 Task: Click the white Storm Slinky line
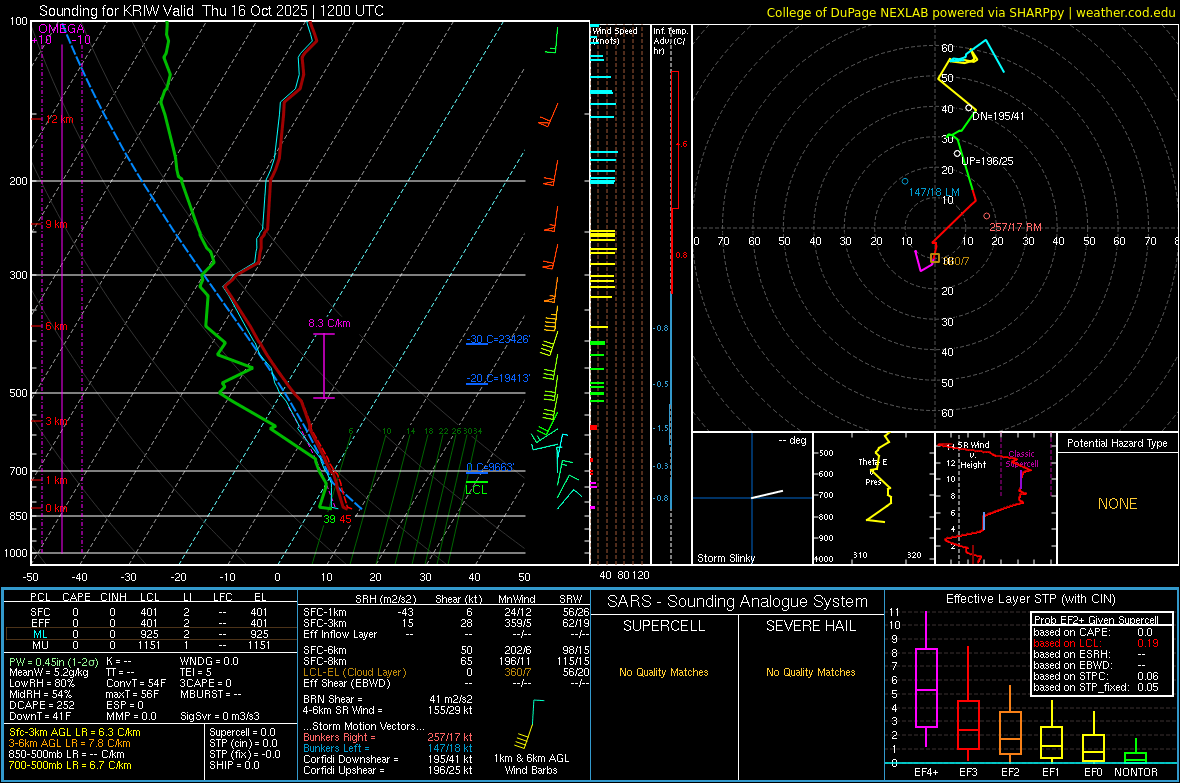tap(767, 495)
